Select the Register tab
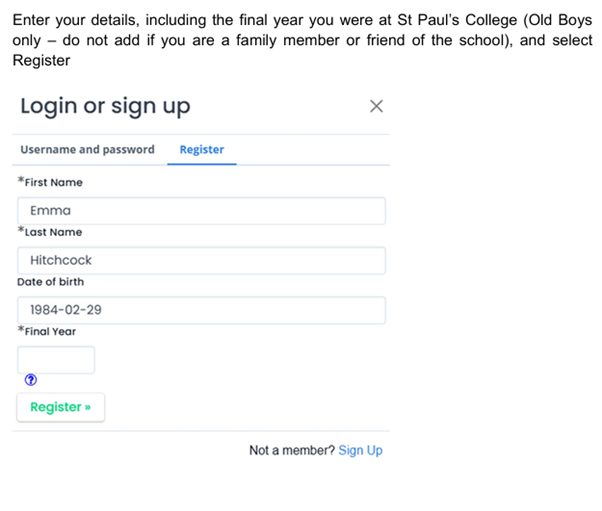 202,150
